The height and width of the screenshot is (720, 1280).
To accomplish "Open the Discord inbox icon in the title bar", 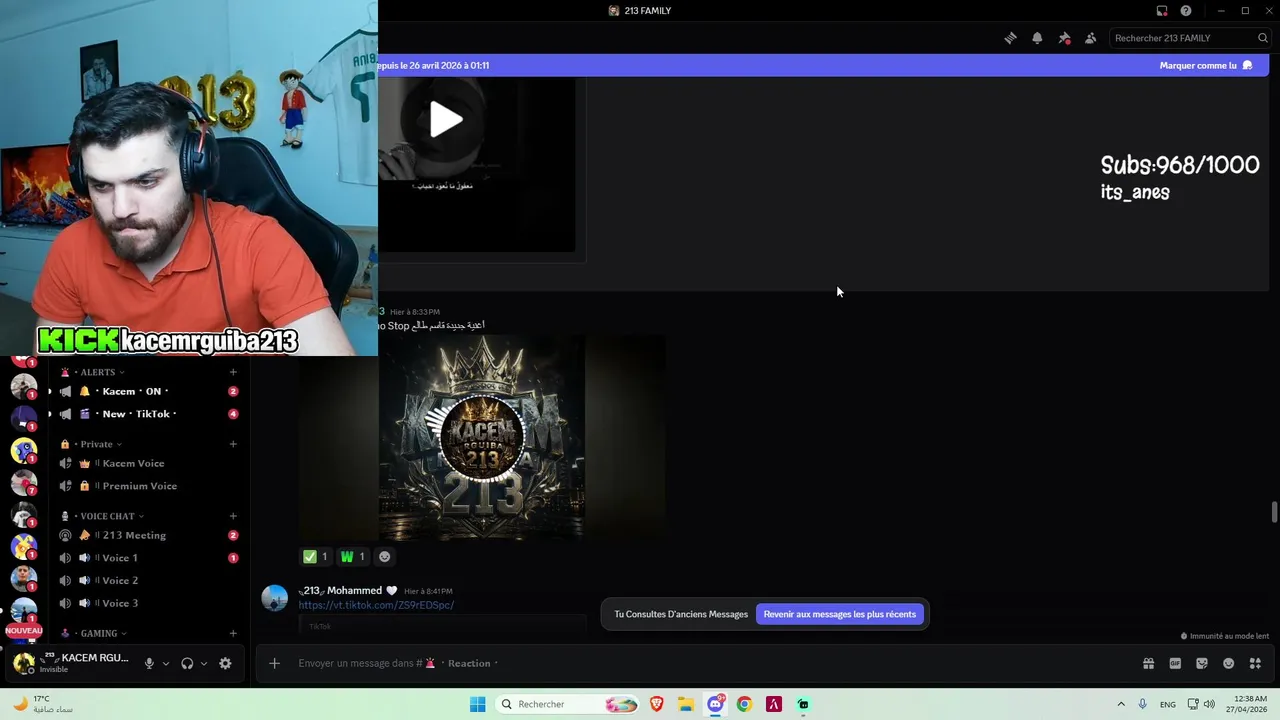I will click(x=1162, y=11).
